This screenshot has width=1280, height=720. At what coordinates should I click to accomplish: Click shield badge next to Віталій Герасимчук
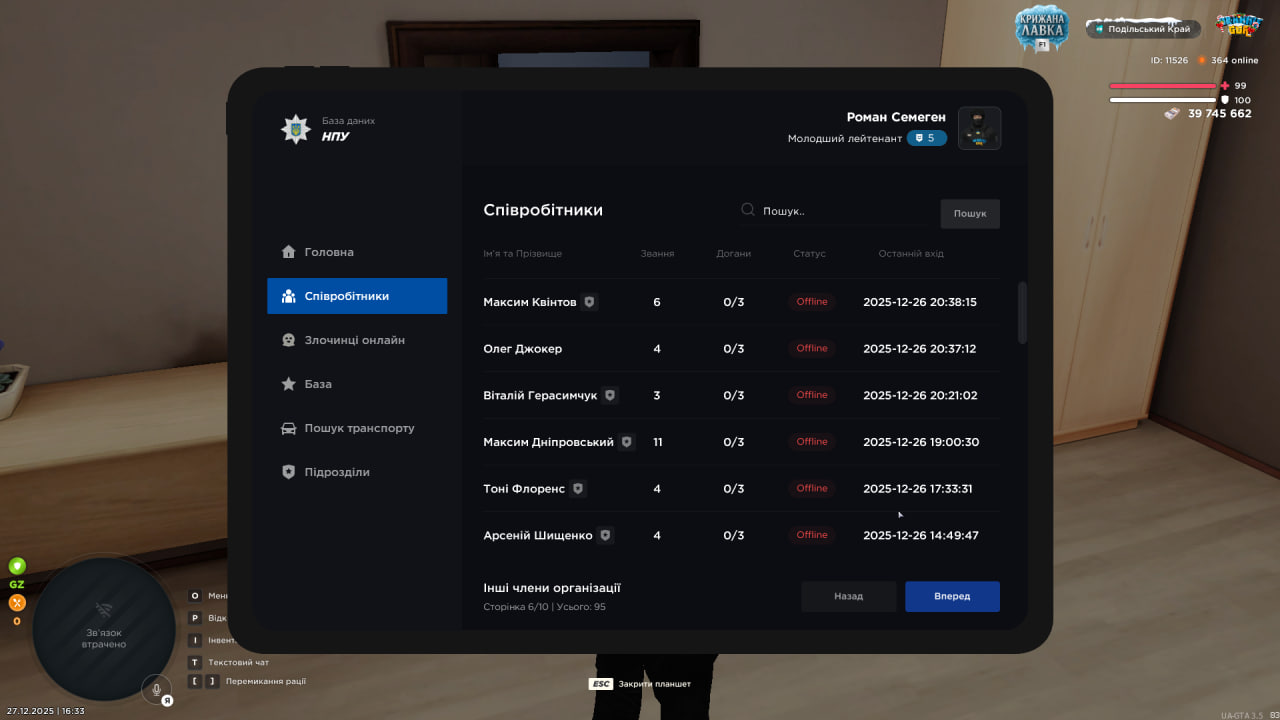pyautogui.click(x=610, y=395)
